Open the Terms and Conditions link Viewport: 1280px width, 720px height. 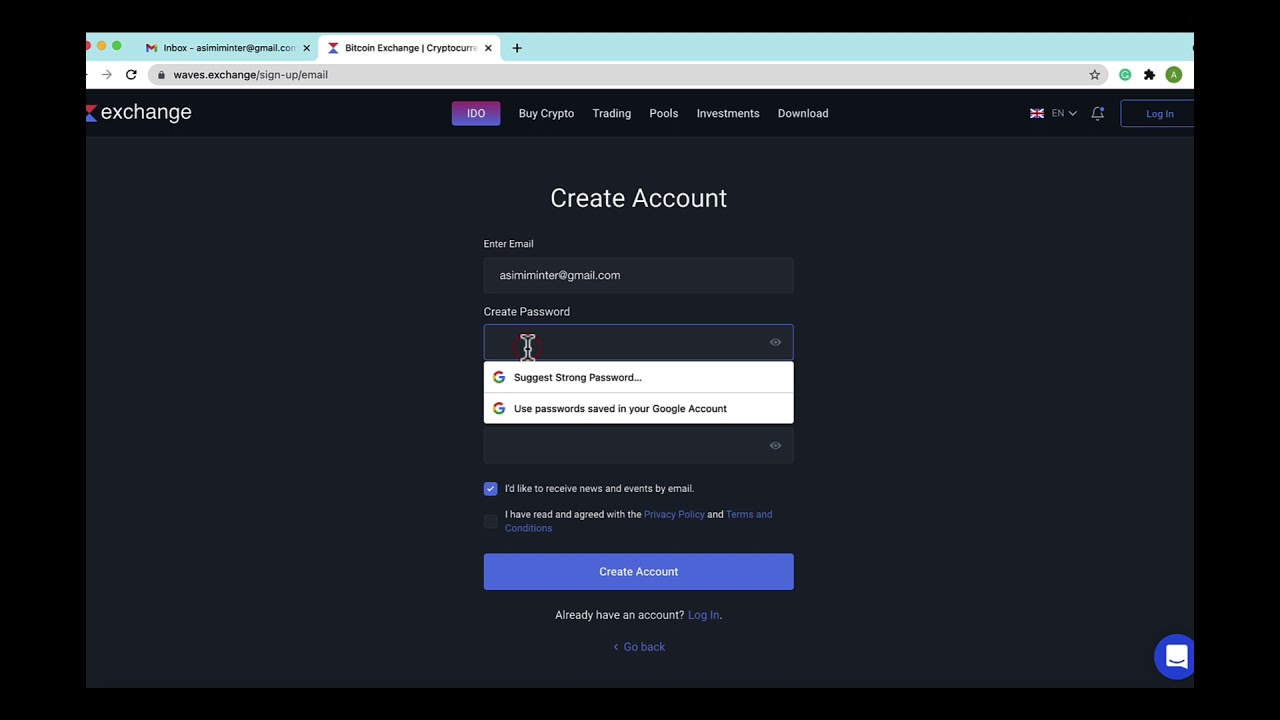(748, 515)
